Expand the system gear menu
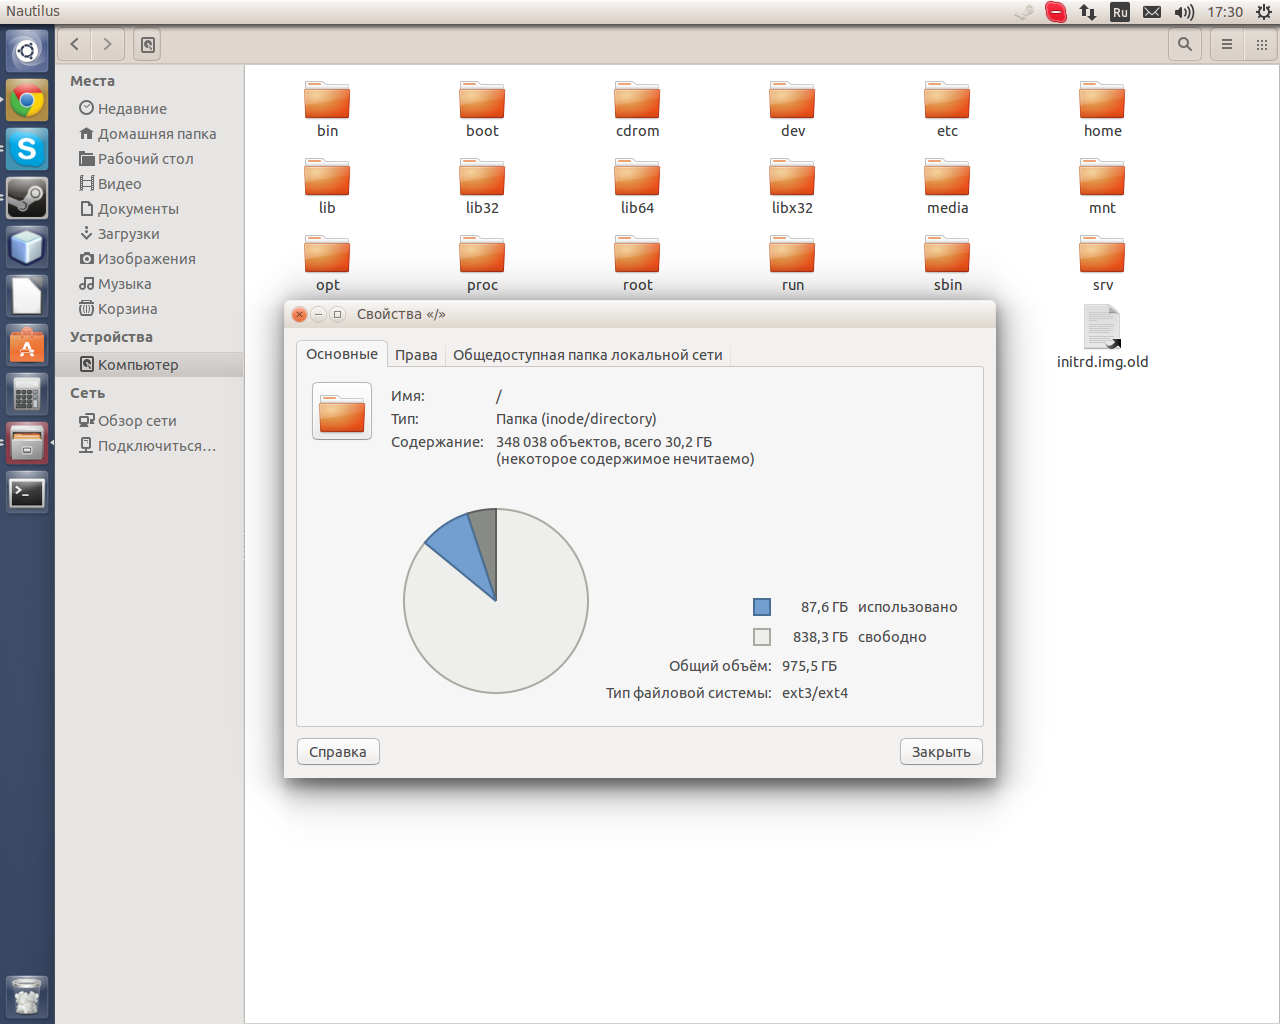The height and width of the screenshot is (1024, 1280). pos(1264,12)
